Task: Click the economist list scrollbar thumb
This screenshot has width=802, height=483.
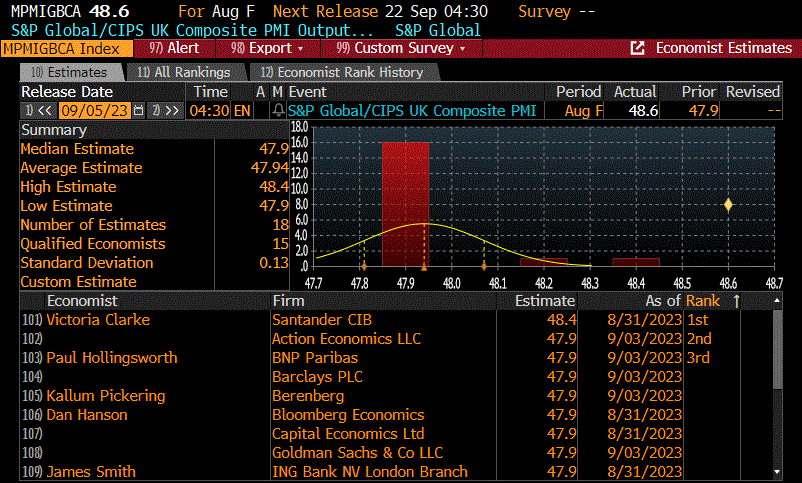Action: click(x=777, y=349)
